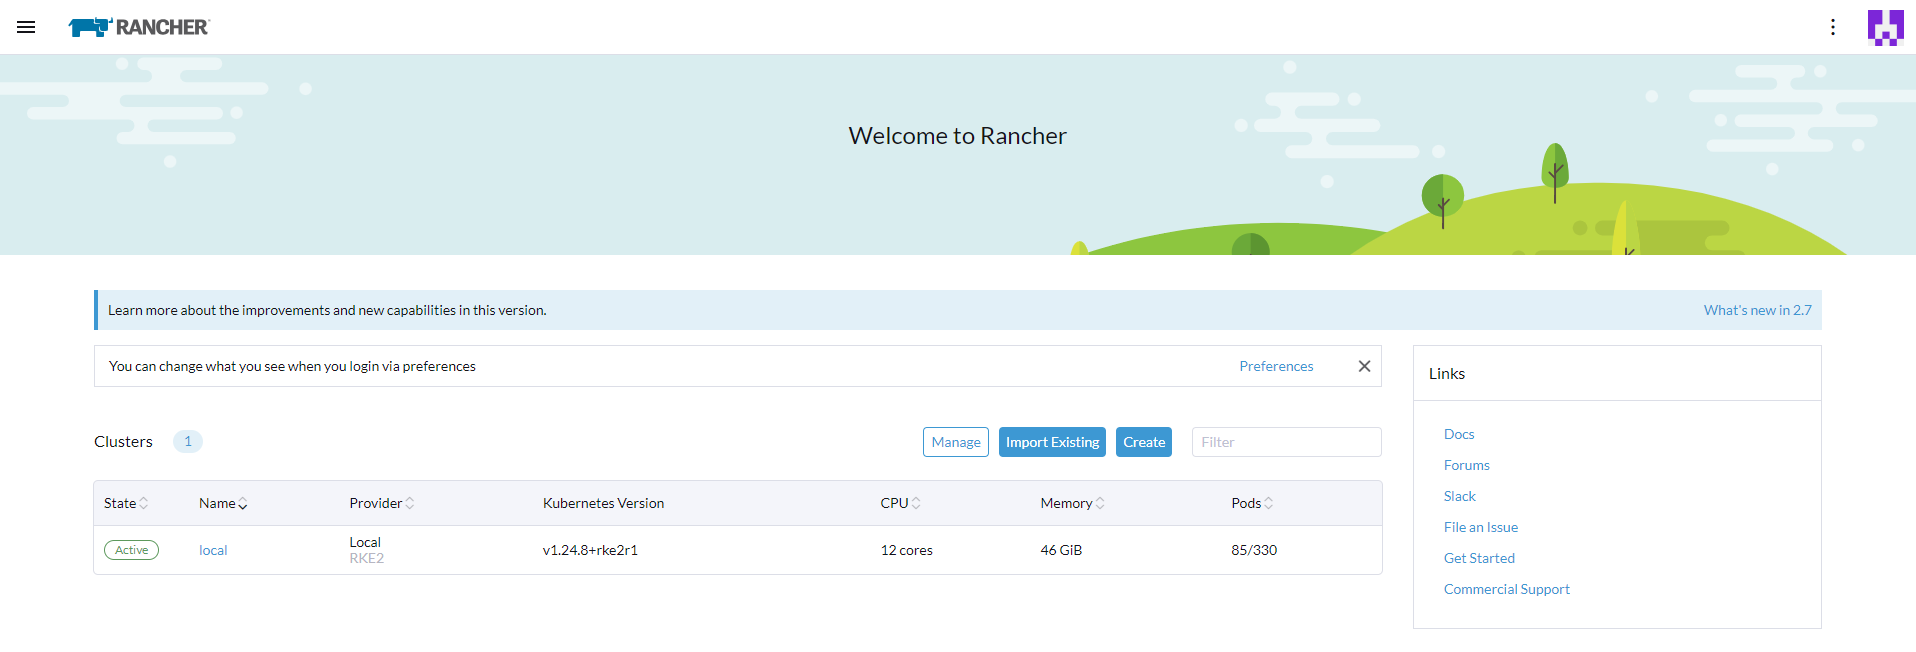Focus the cluster Filter input field

[1286, 442]
